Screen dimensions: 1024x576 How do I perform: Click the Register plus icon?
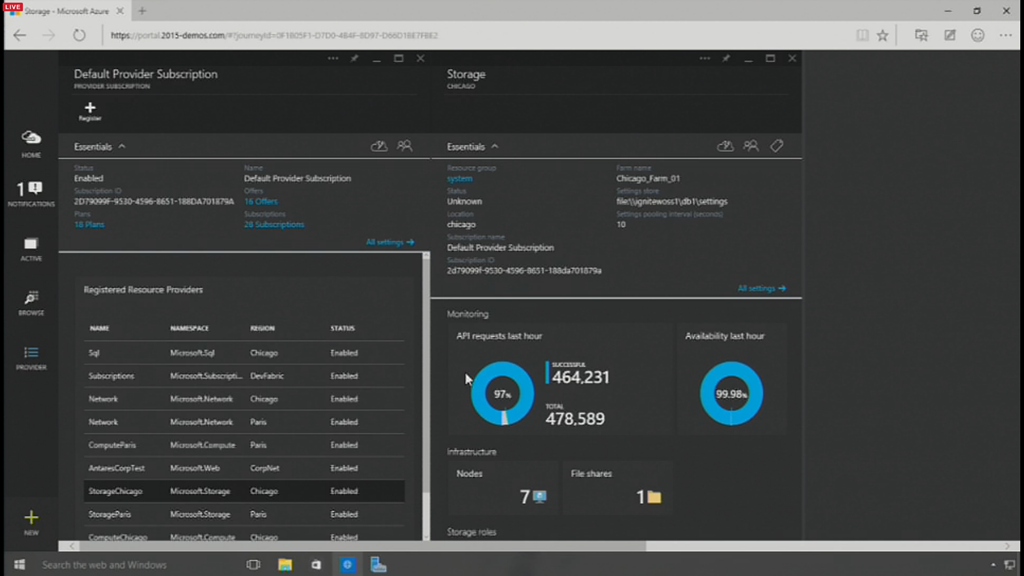coord(90,110)
